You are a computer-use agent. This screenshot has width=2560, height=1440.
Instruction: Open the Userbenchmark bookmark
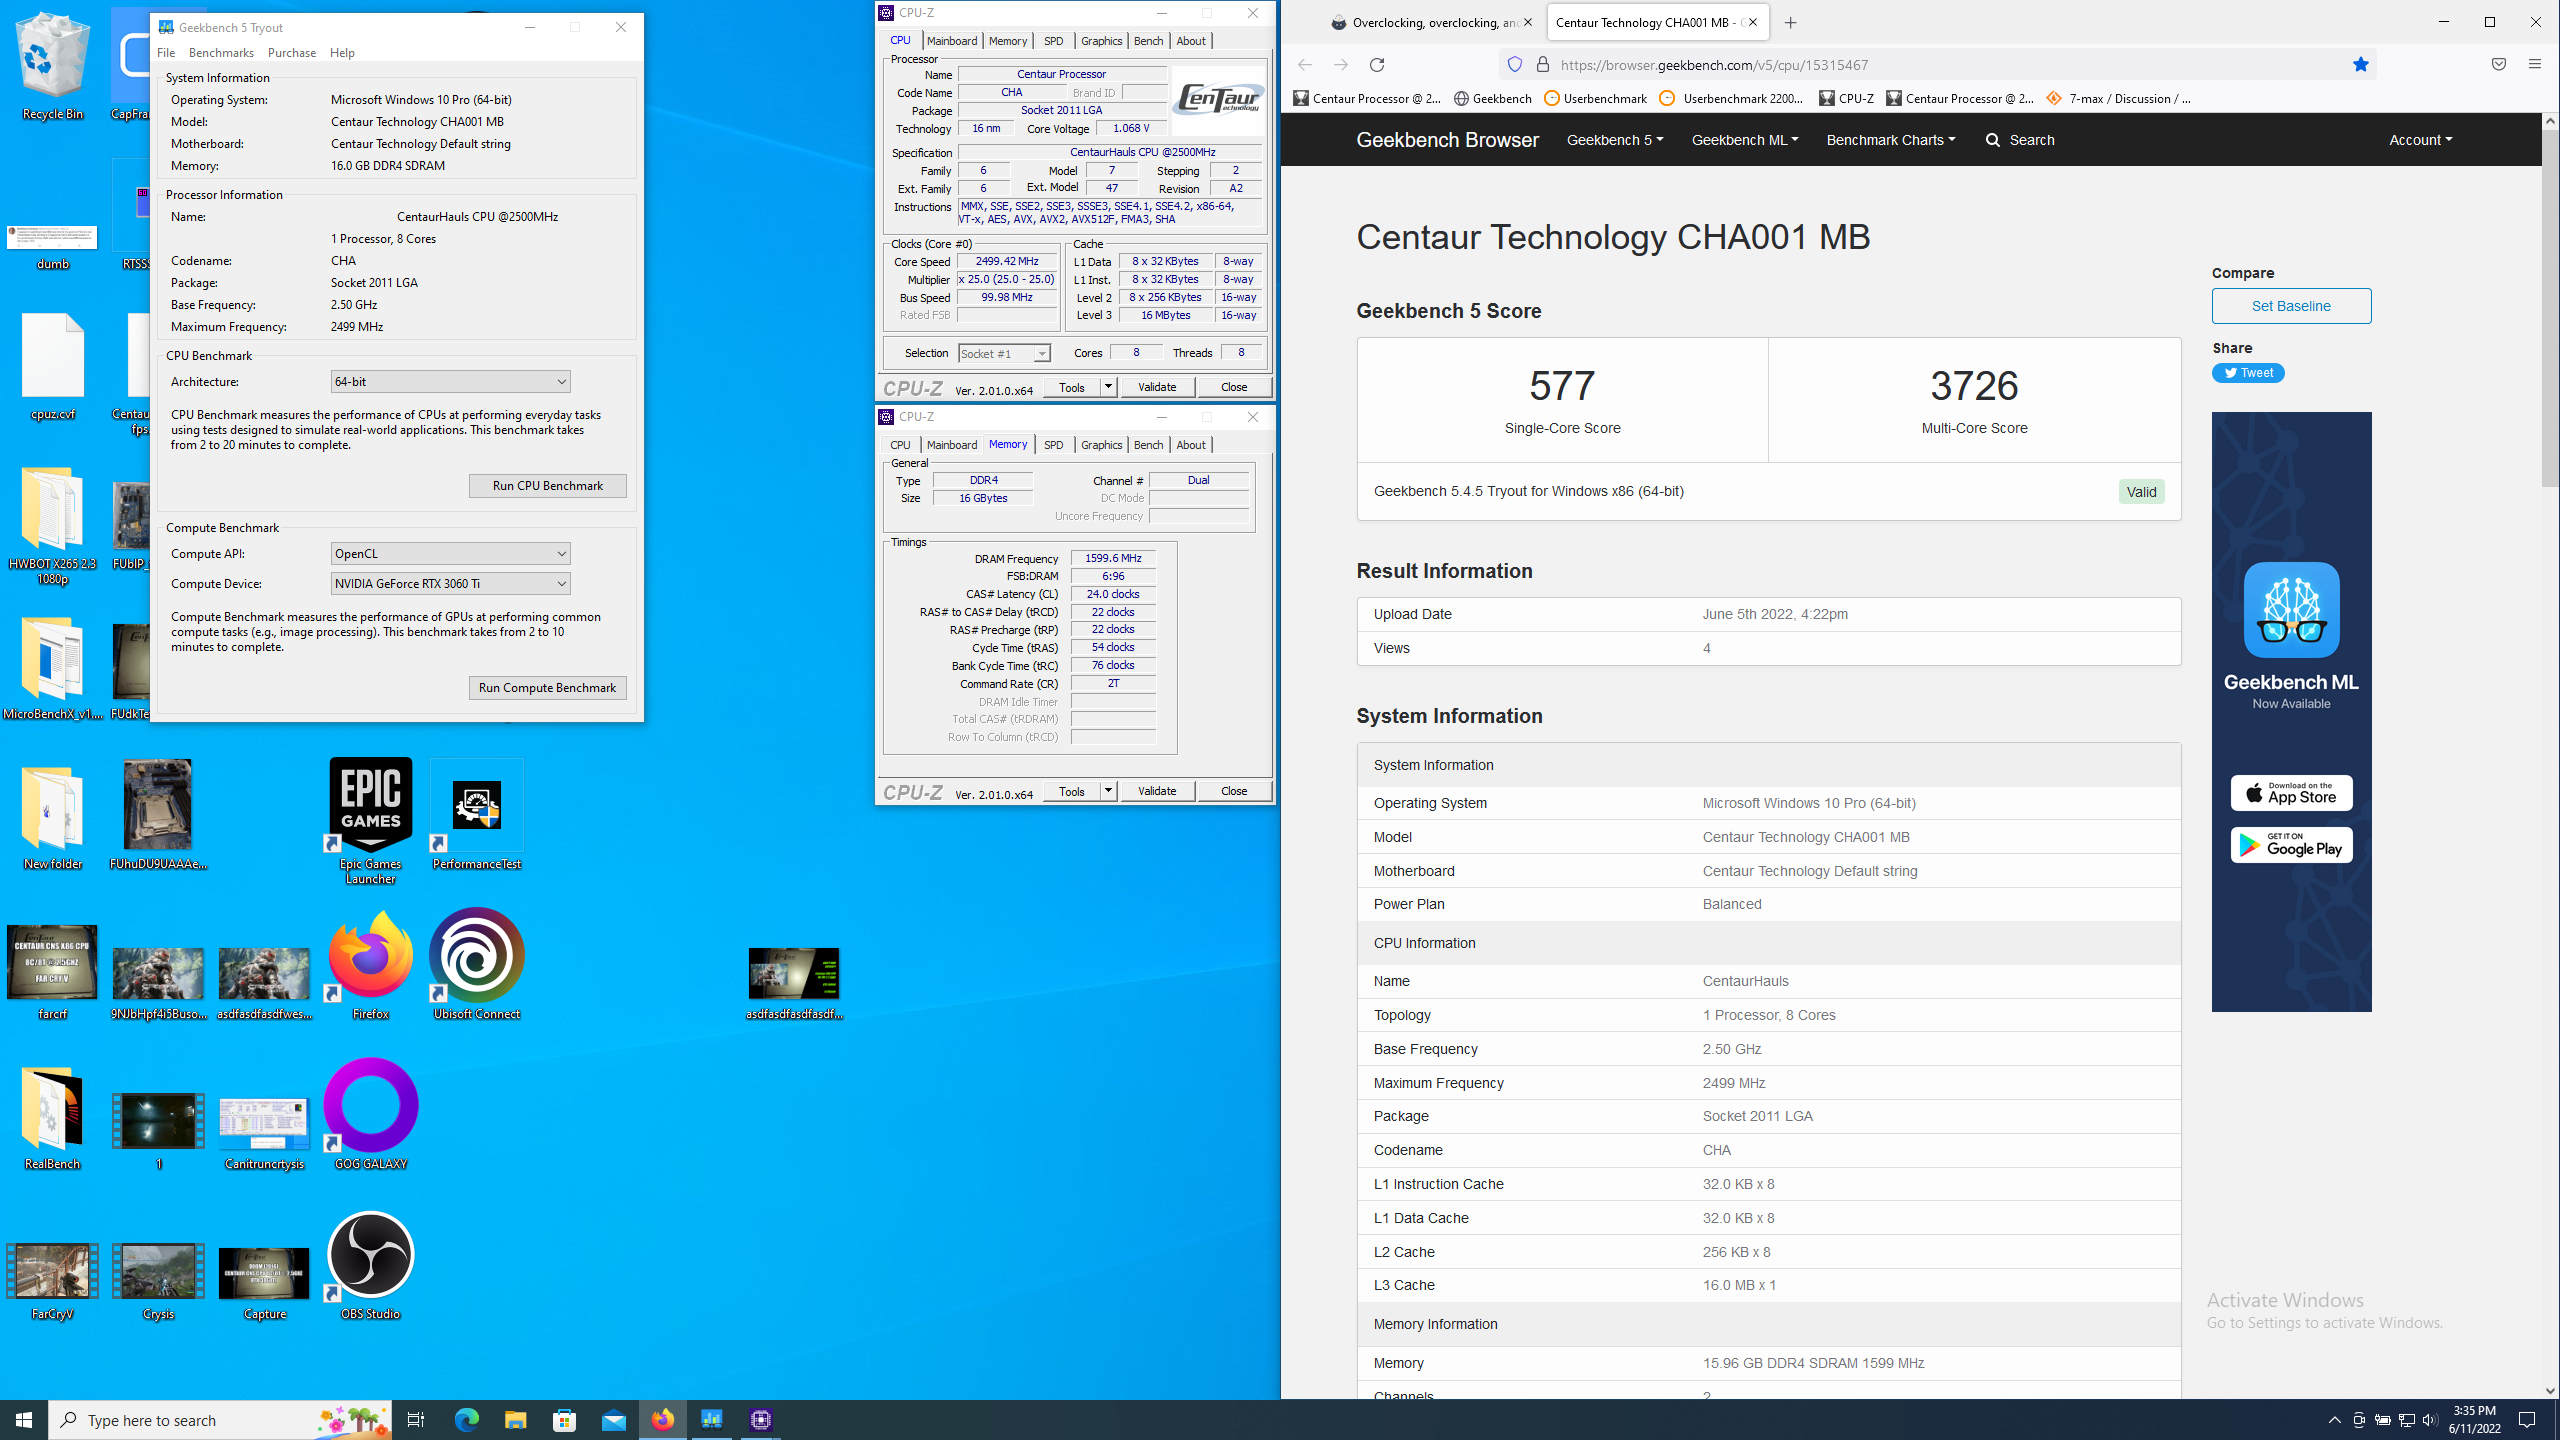tap(1596, 98)
